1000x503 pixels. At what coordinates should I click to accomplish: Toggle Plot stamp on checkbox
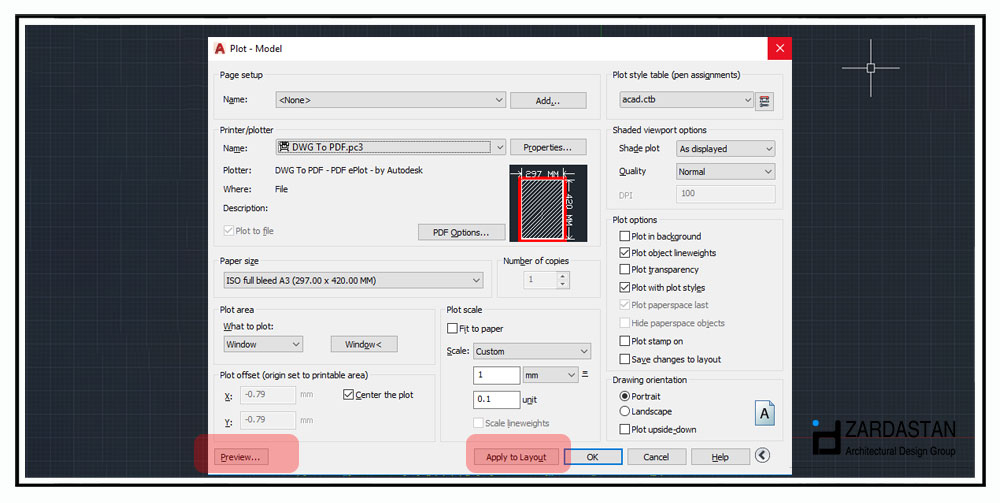pos(625,341)
